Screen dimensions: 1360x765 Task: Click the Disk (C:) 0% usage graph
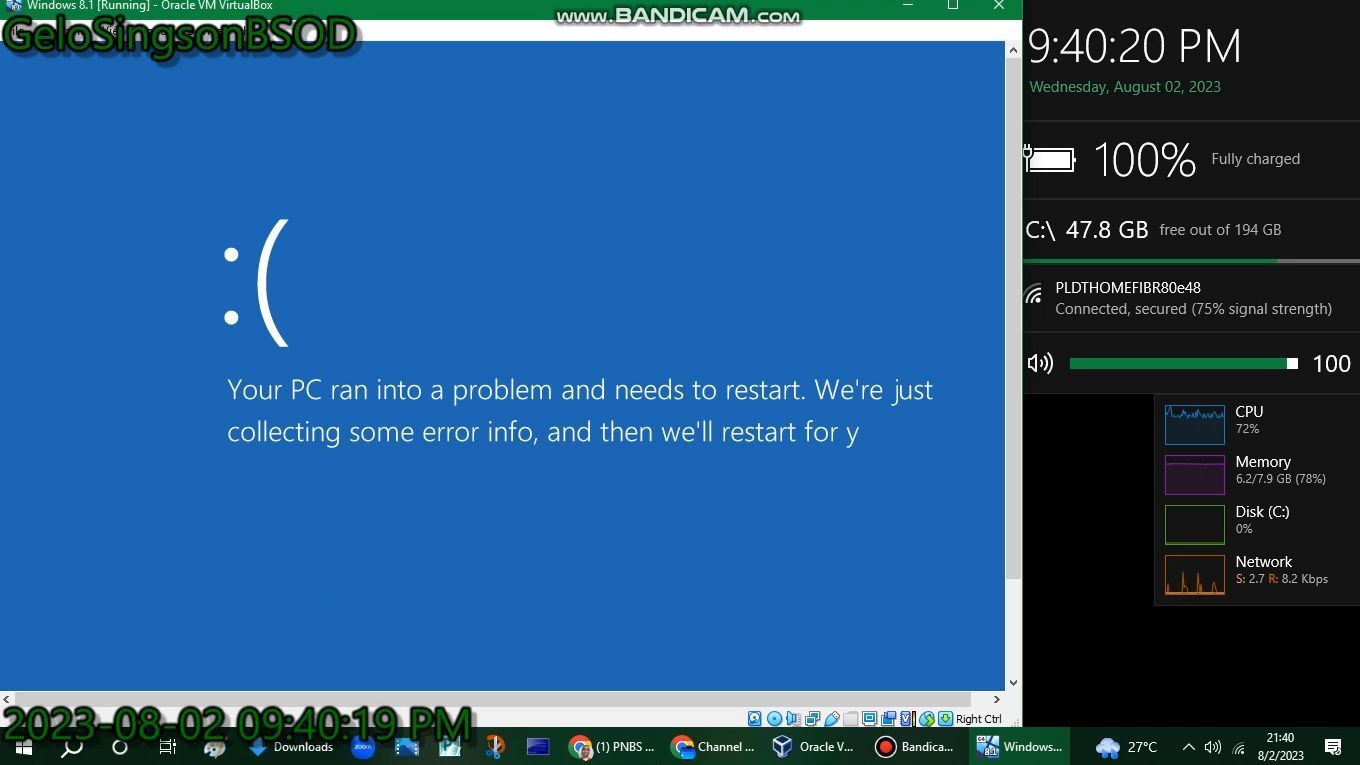pyautogui.click(x=1194, y=525)
